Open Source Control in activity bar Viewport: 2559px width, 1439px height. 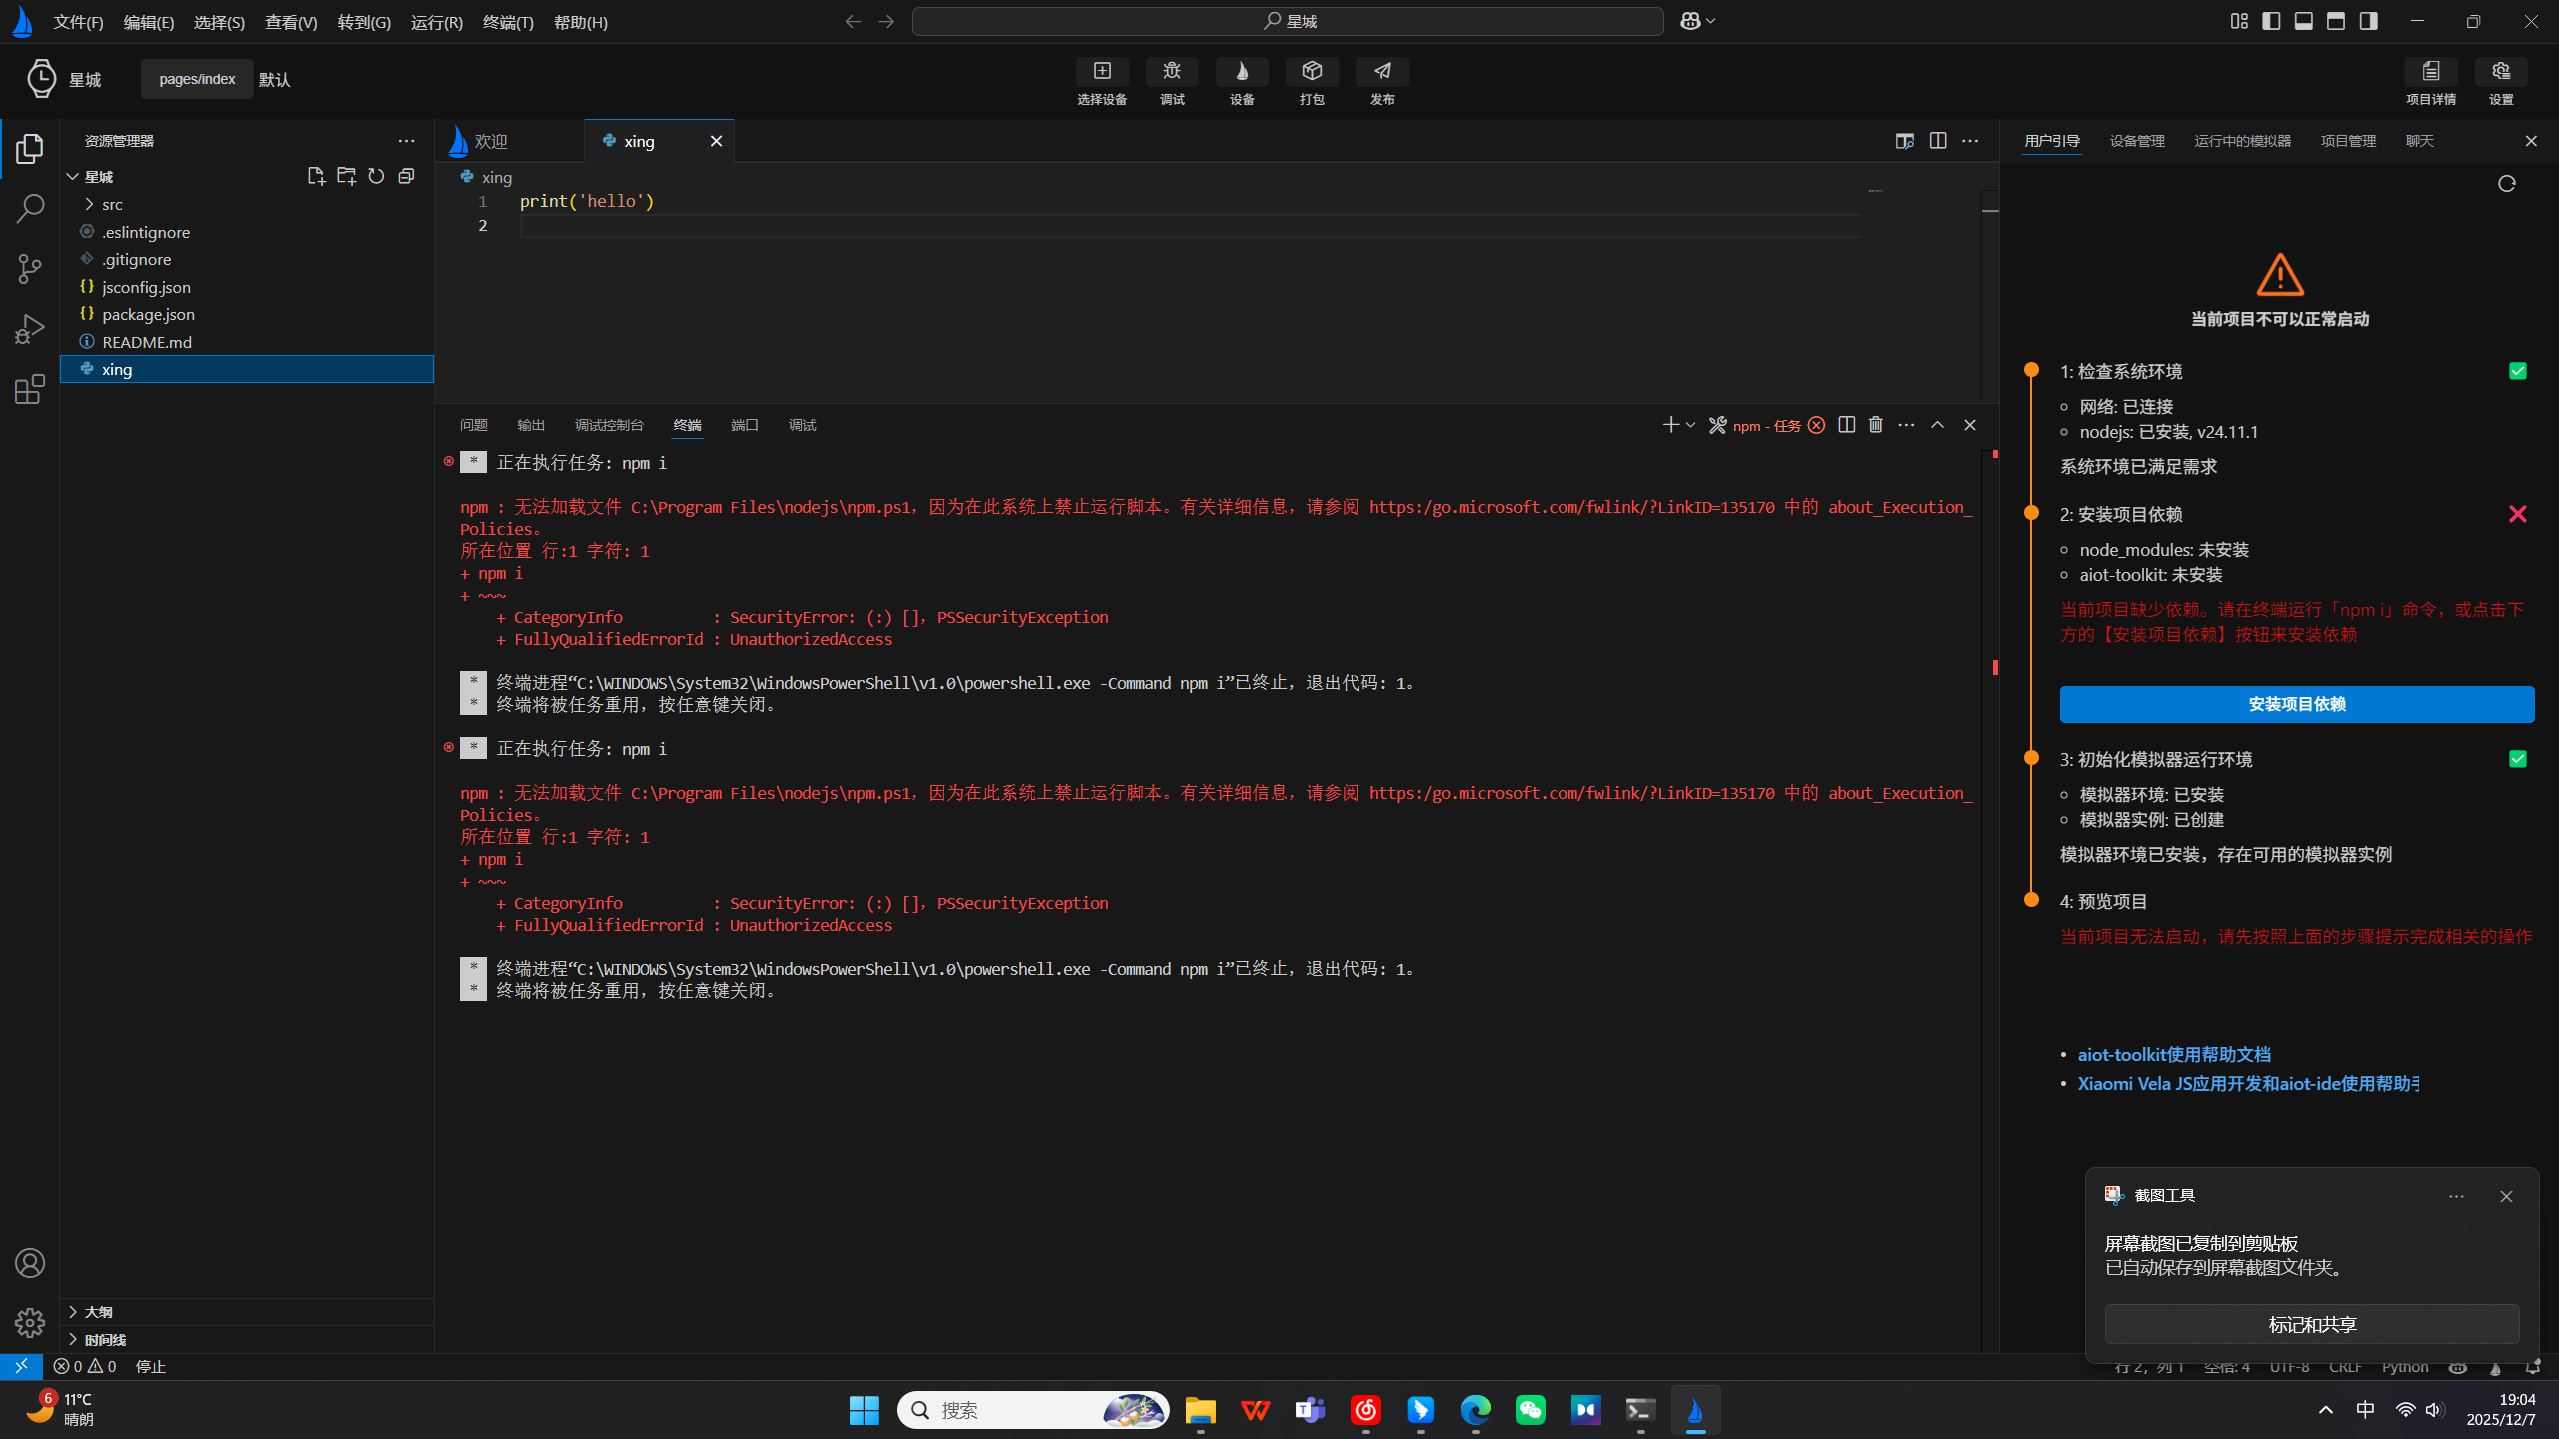[30, 268]
